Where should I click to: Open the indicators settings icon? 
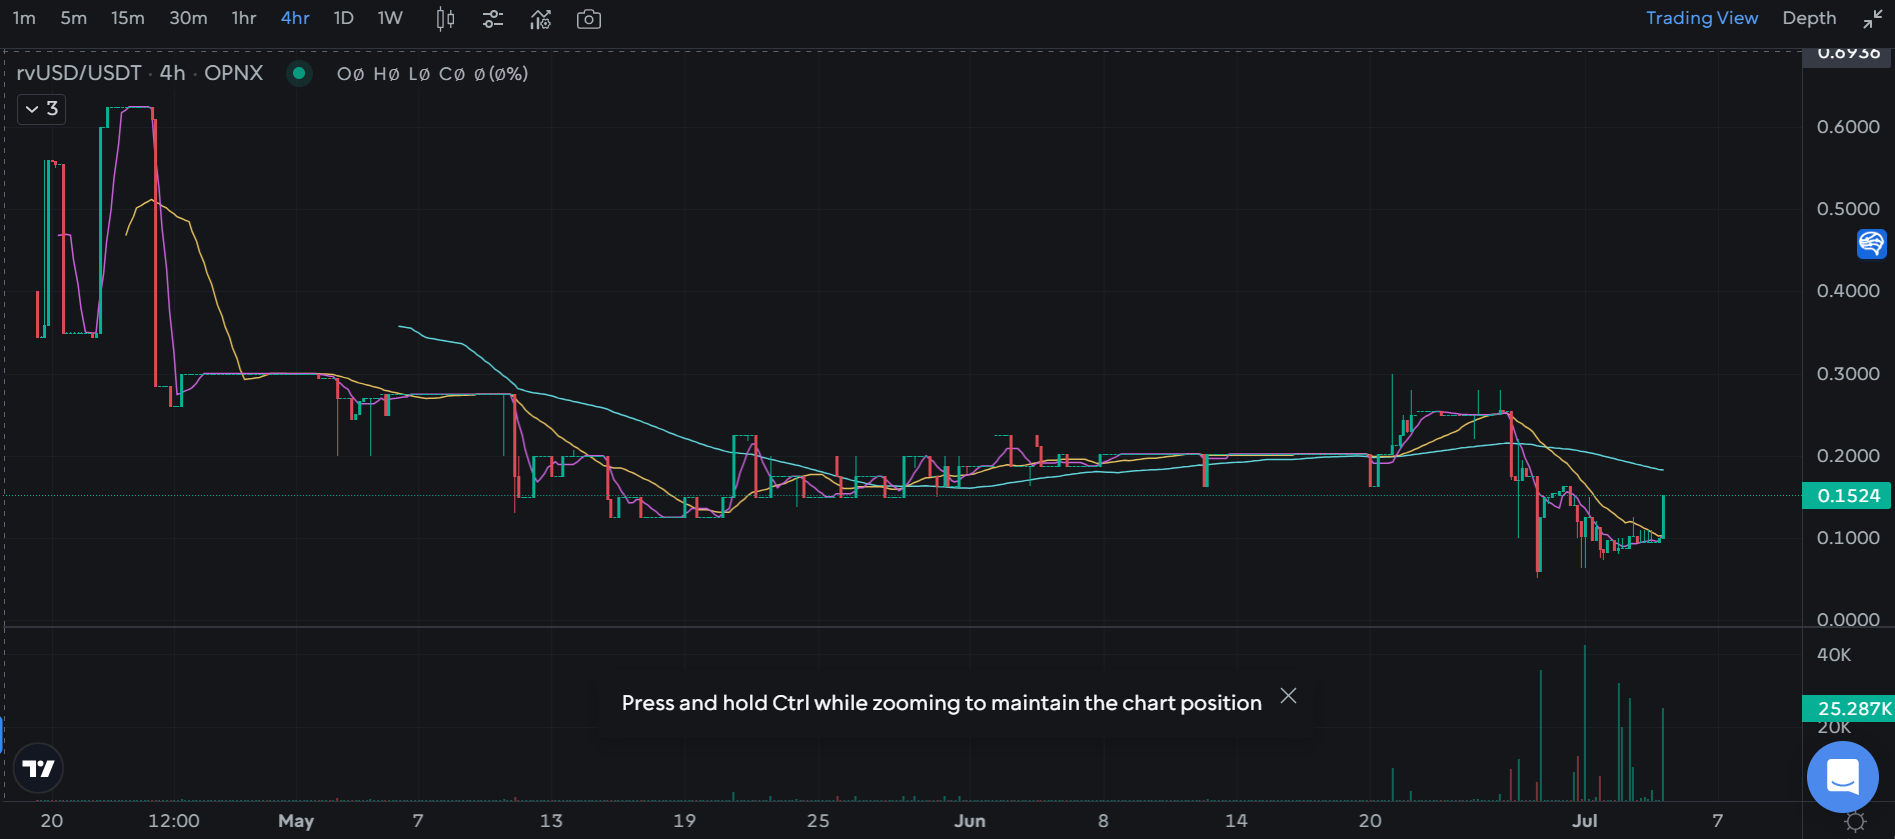click(540, 19)
